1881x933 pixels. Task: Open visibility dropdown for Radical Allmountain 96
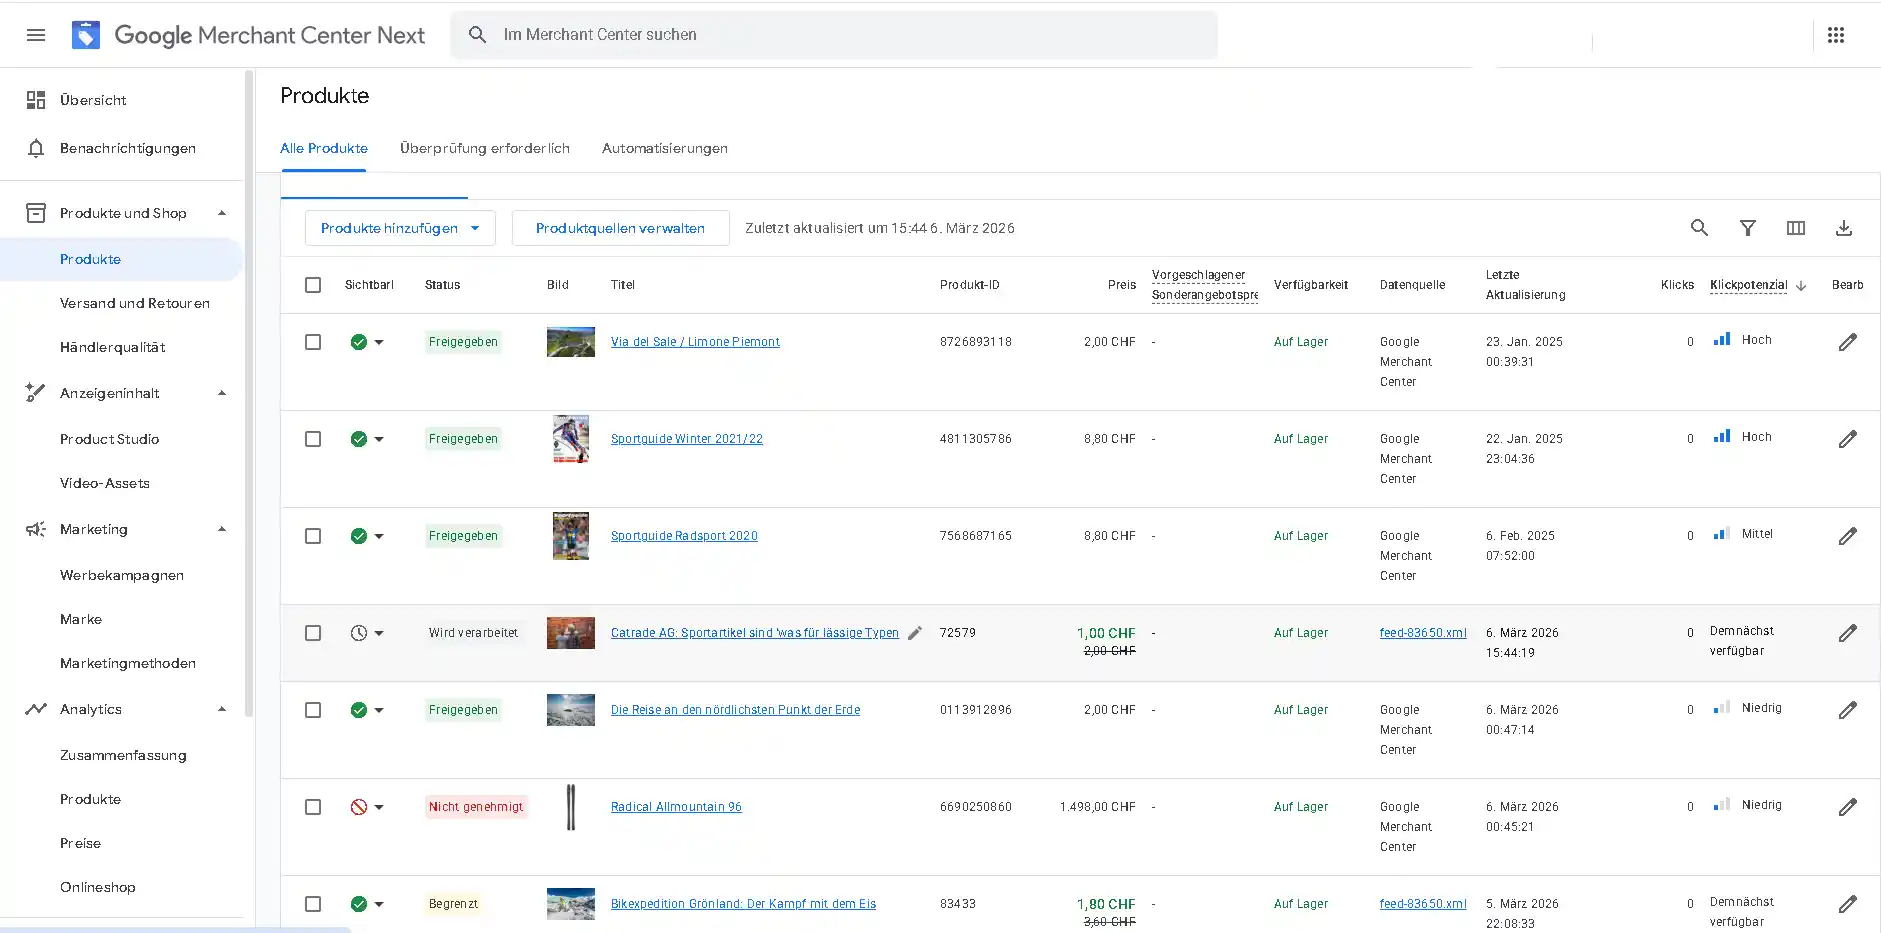point(379,807)
